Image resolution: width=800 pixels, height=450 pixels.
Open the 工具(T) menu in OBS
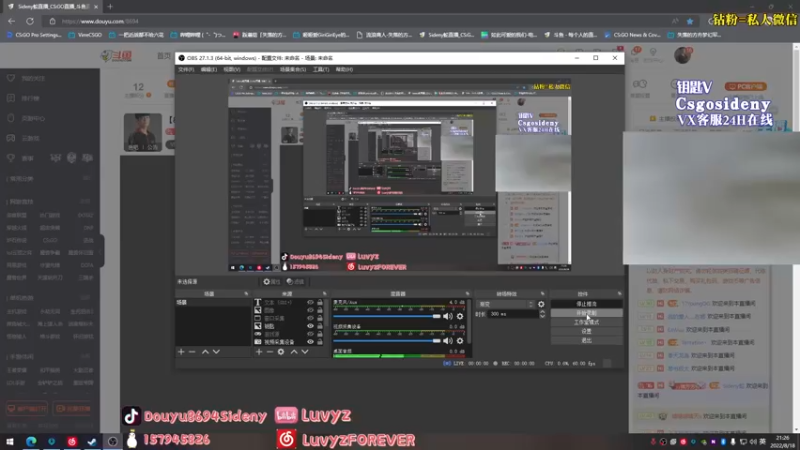click(x=321, y=69)
